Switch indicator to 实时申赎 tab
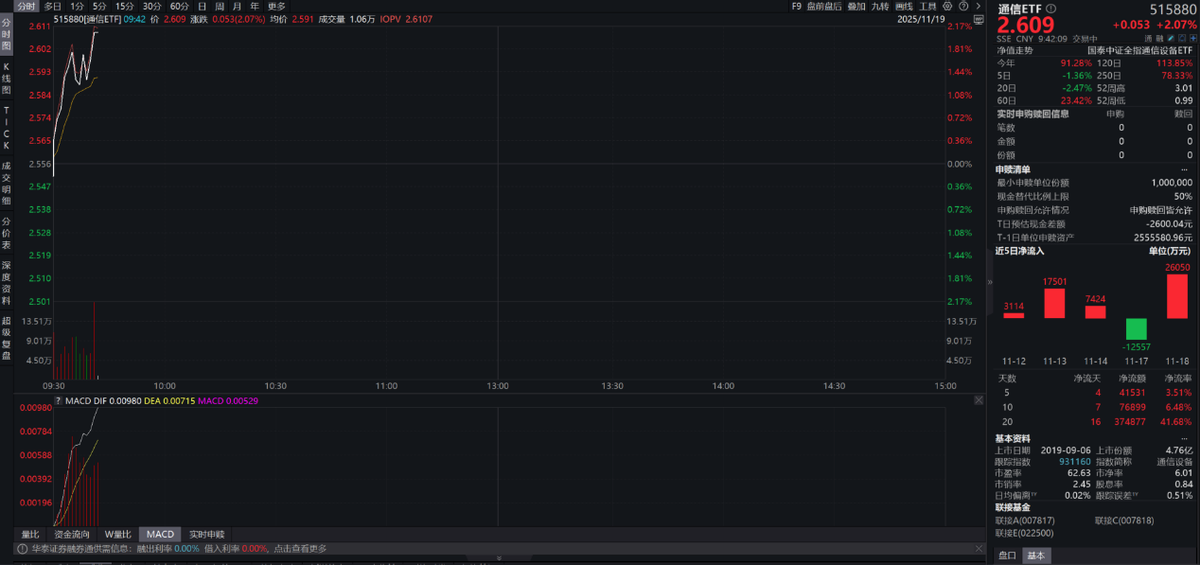 pyautogui.click(x=207, y=534)
